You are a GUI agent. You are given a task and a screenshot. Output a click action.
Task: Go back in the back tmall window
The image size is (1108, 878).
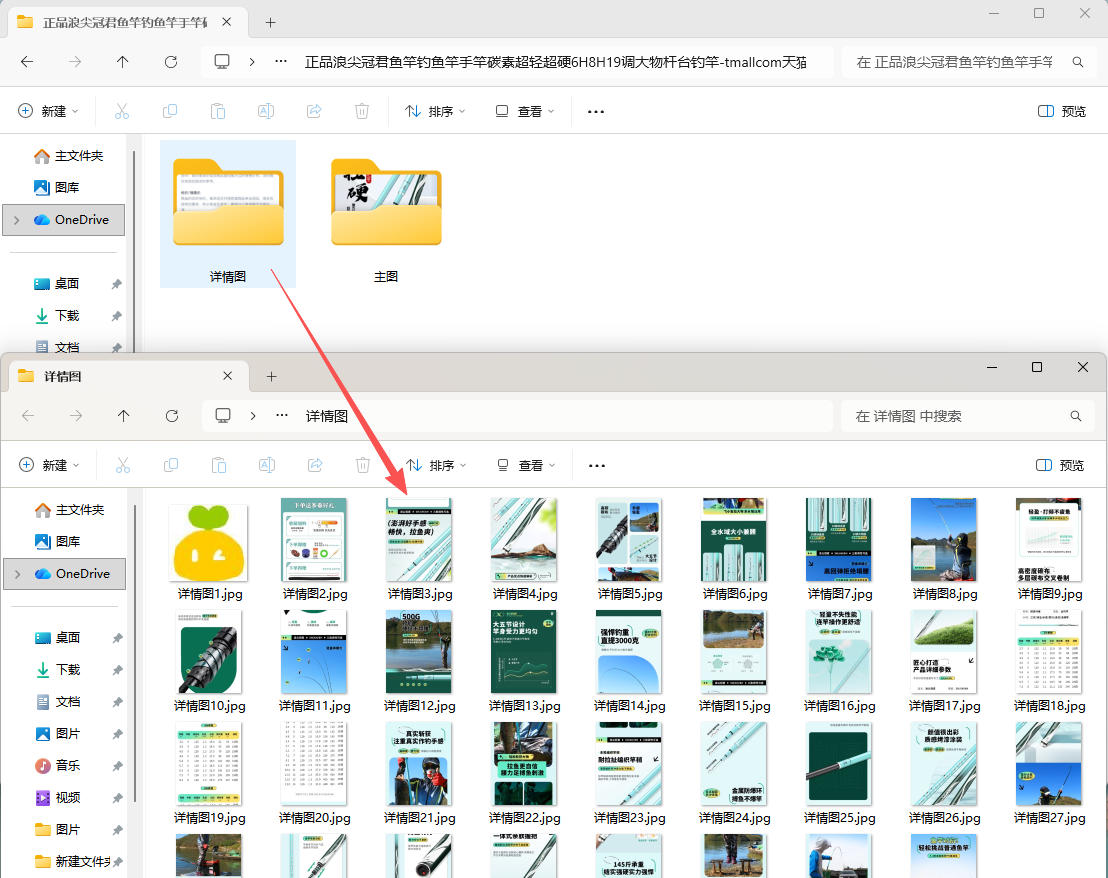tap(27, 62)
